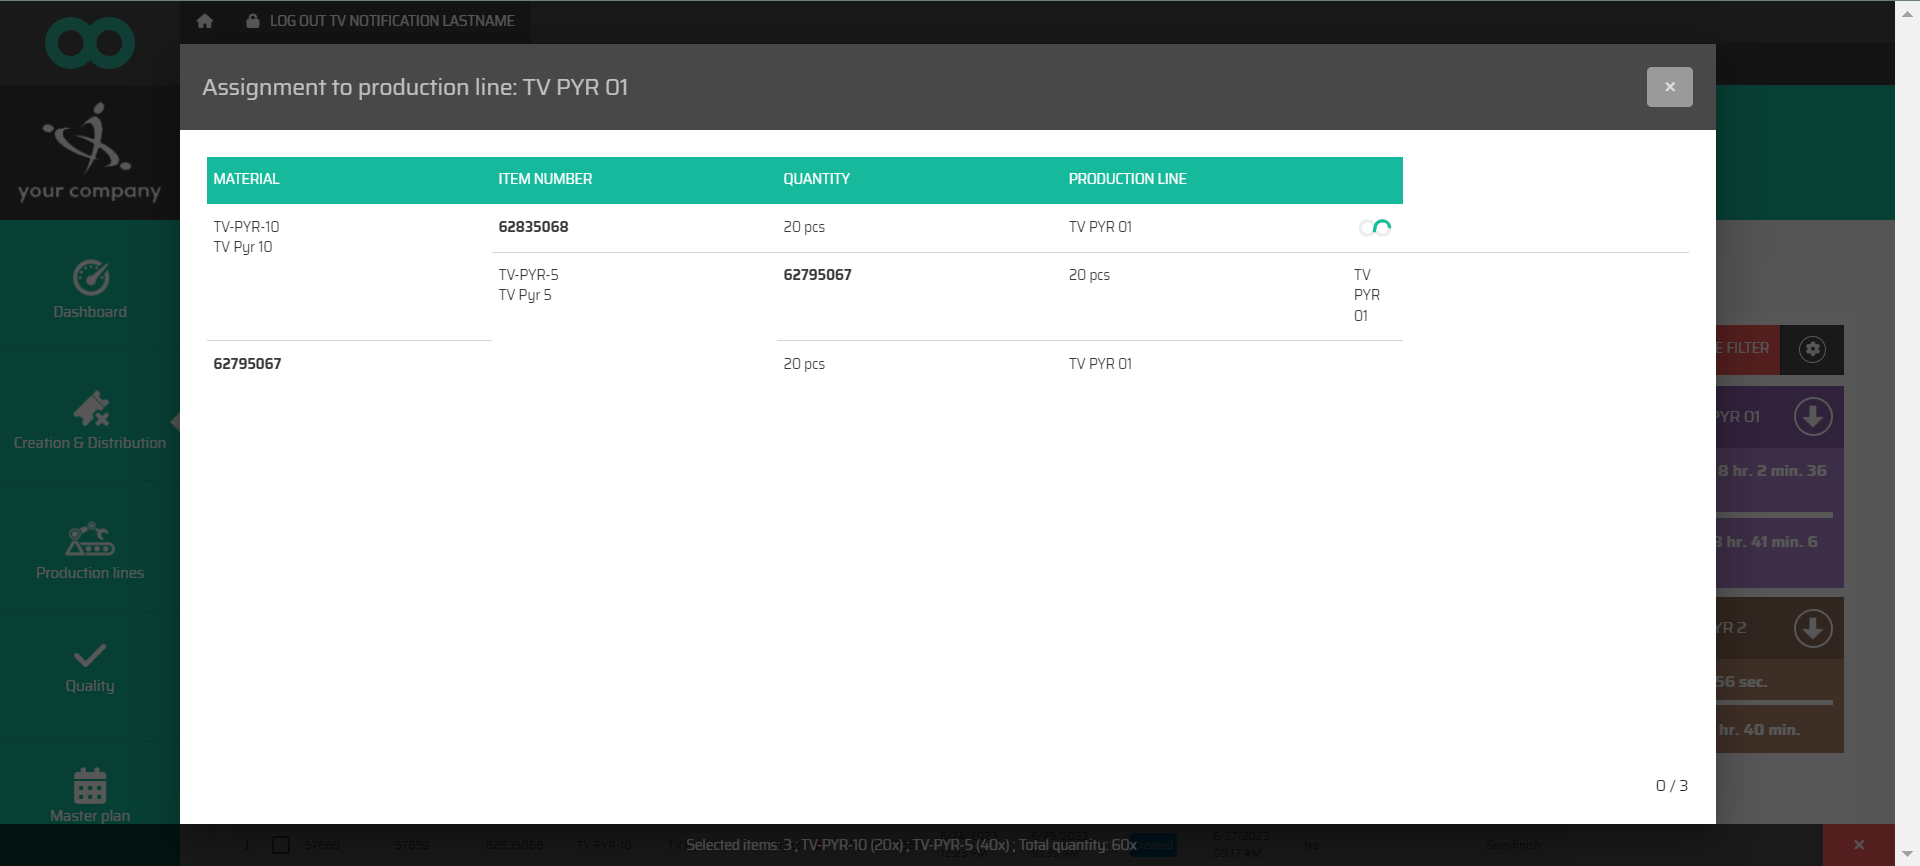Open the filter settings gear icon
1920x866 pixels.
(x=1812, y=349)
